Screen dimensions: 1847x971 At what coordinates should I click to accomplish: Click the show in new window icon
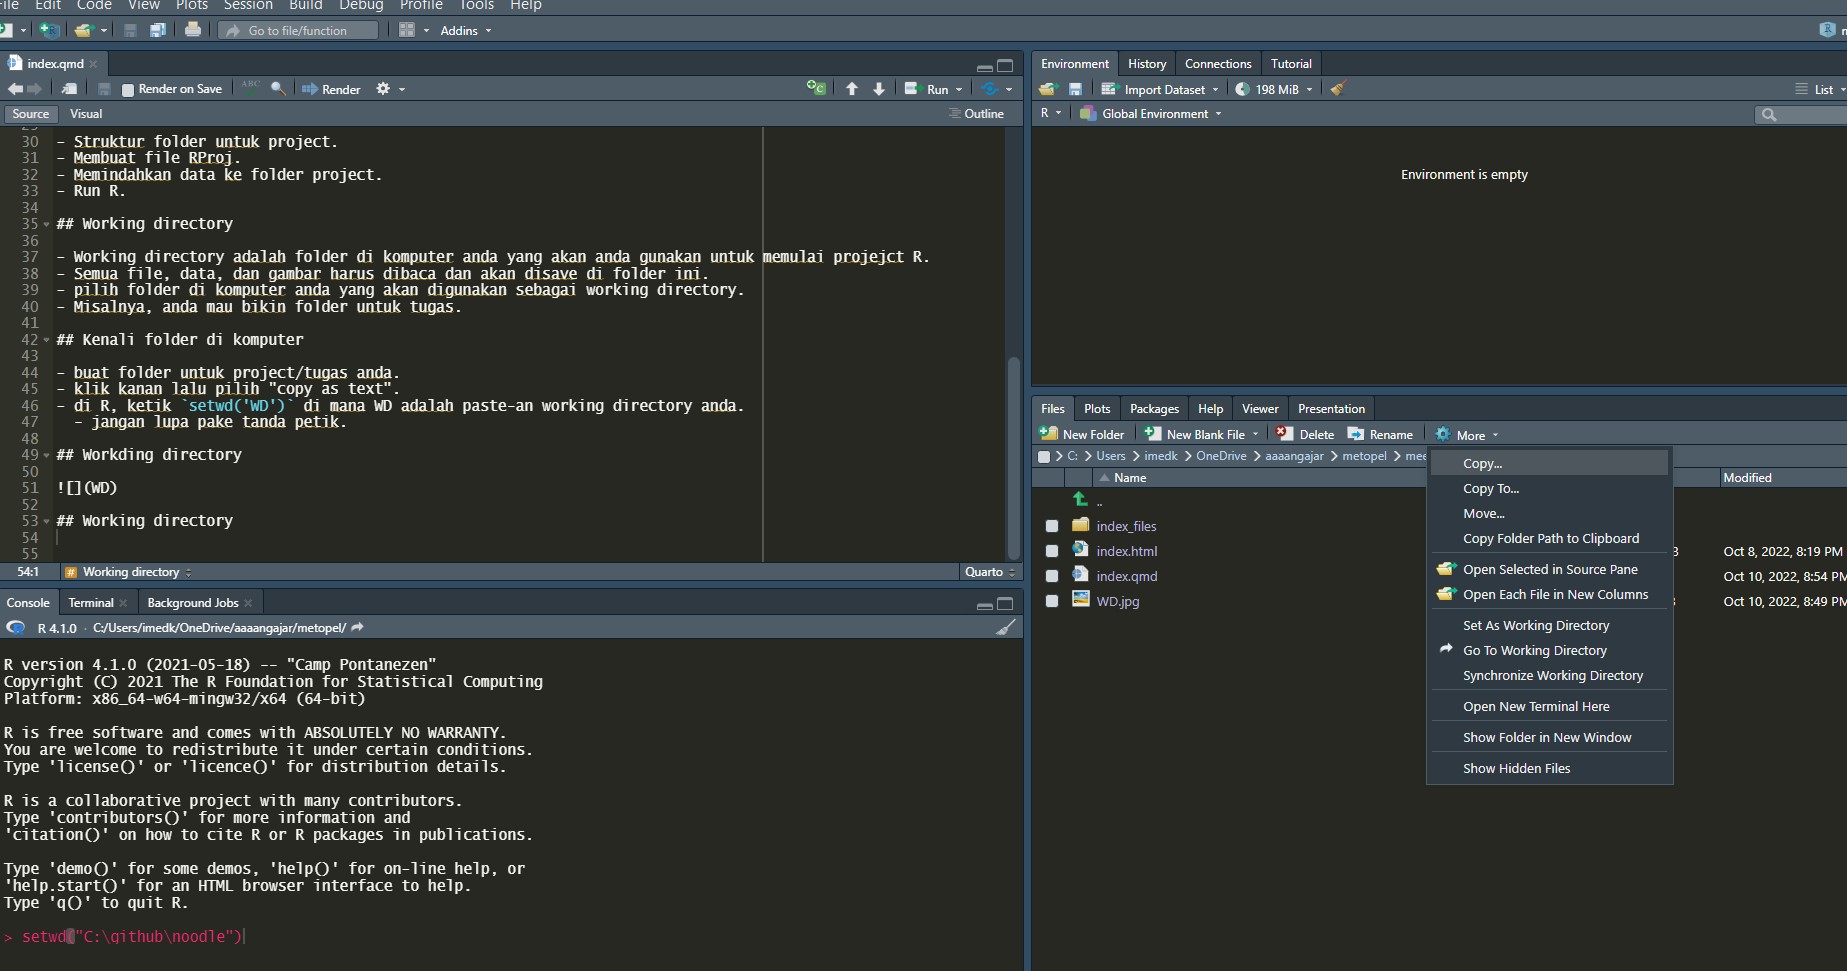pos(69,89)
